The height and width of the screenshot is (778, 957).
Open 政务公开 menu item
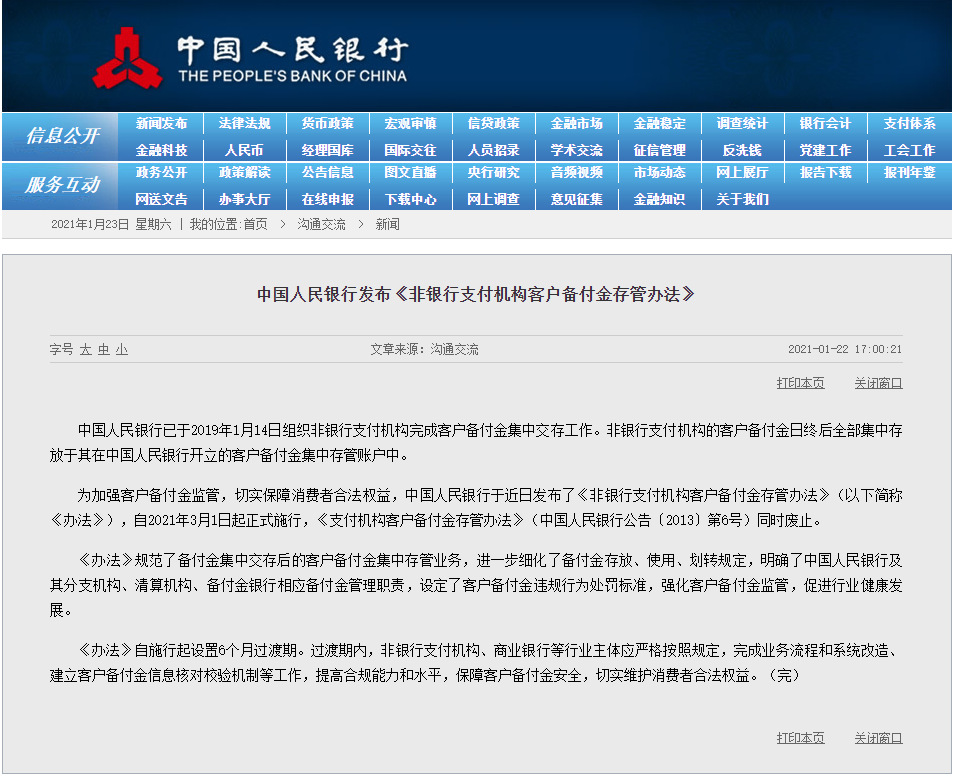click(161, 173)
